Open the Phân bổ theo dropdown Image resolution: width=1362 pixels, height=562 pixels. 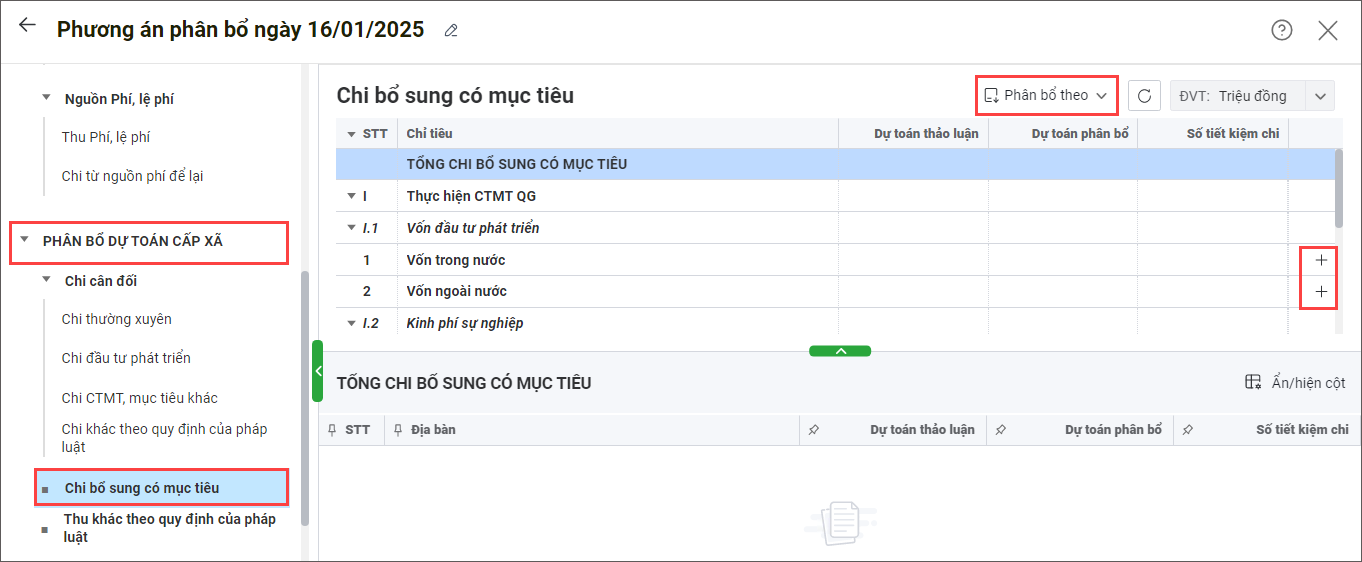1046,96
